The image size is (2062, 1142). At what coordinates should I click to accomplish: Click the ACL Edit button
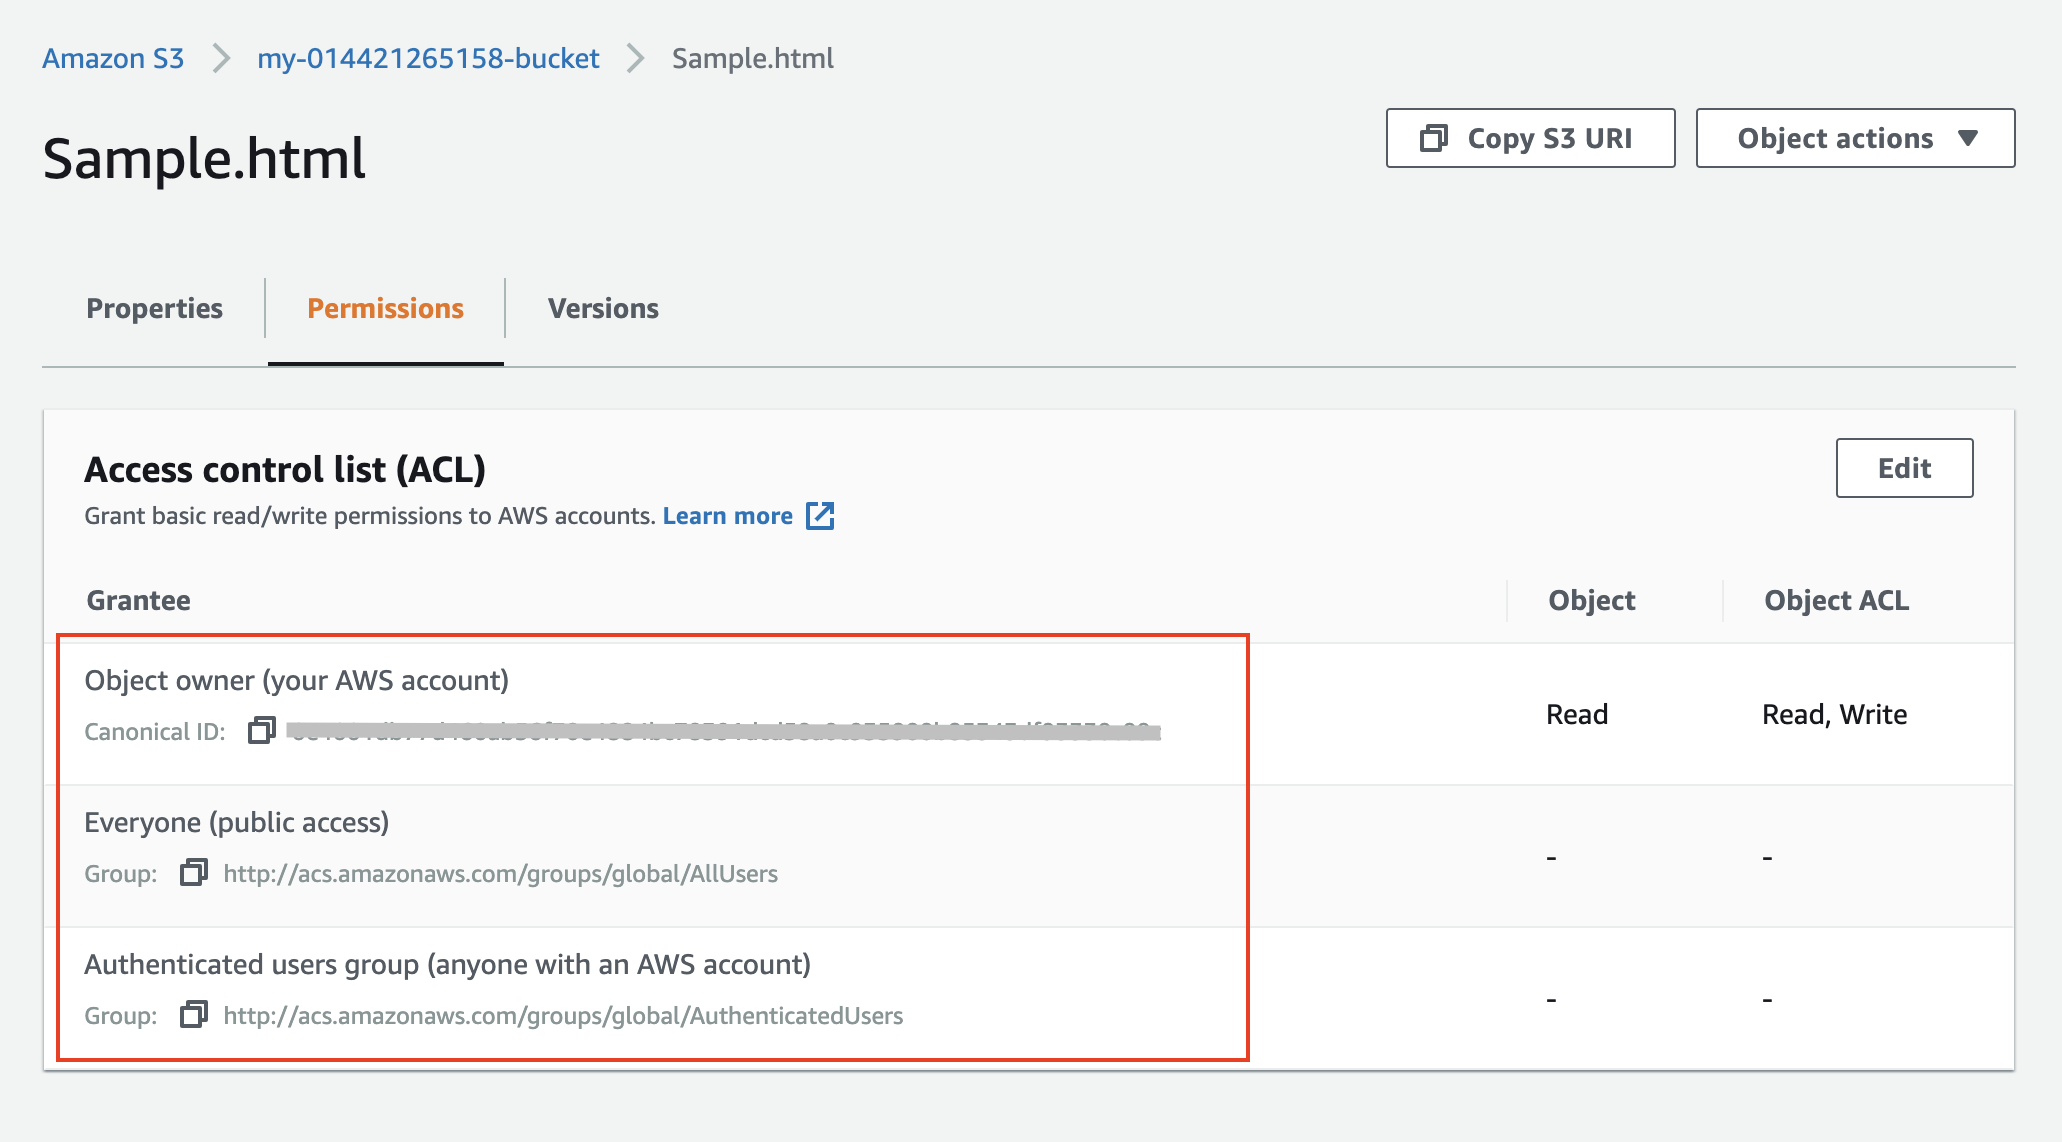point(1904,468)
